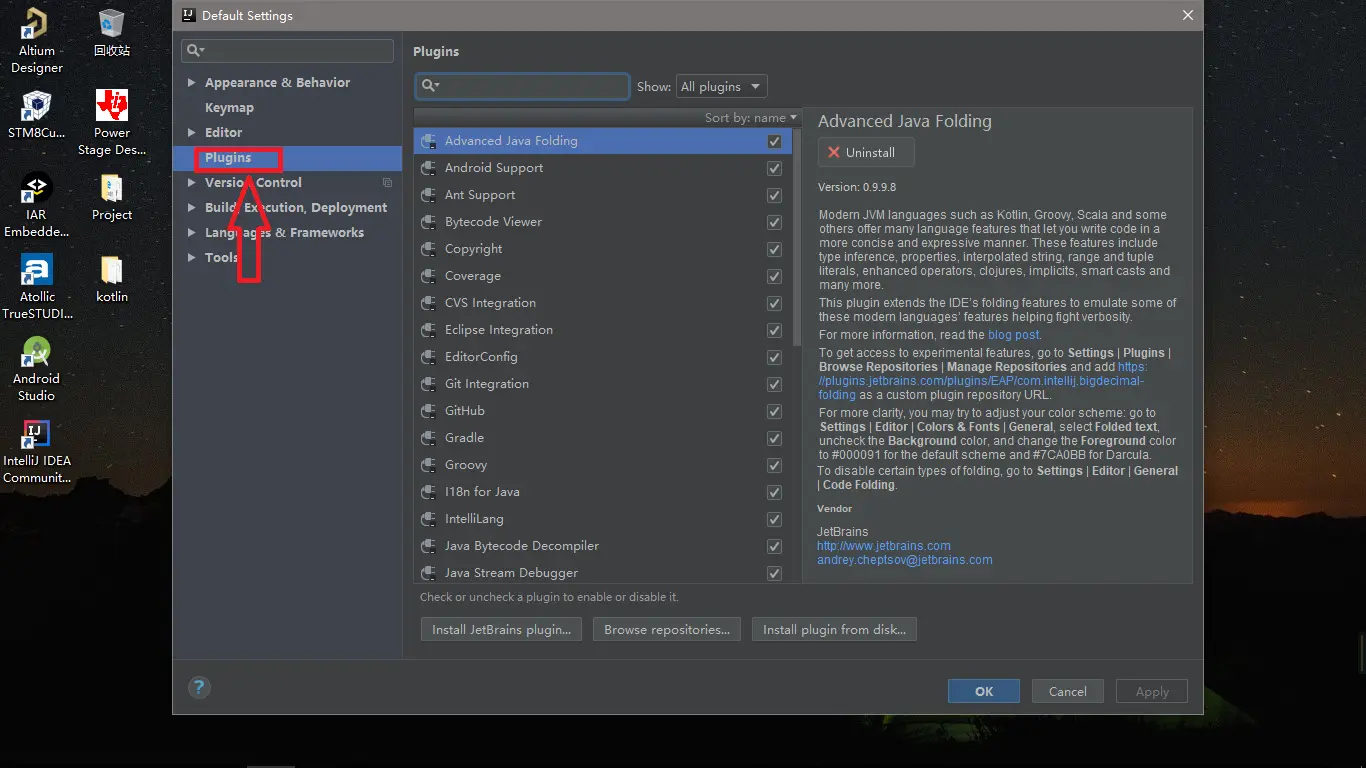
Task: Select the kotlin folder on desktop
Action: coord(112,279)
